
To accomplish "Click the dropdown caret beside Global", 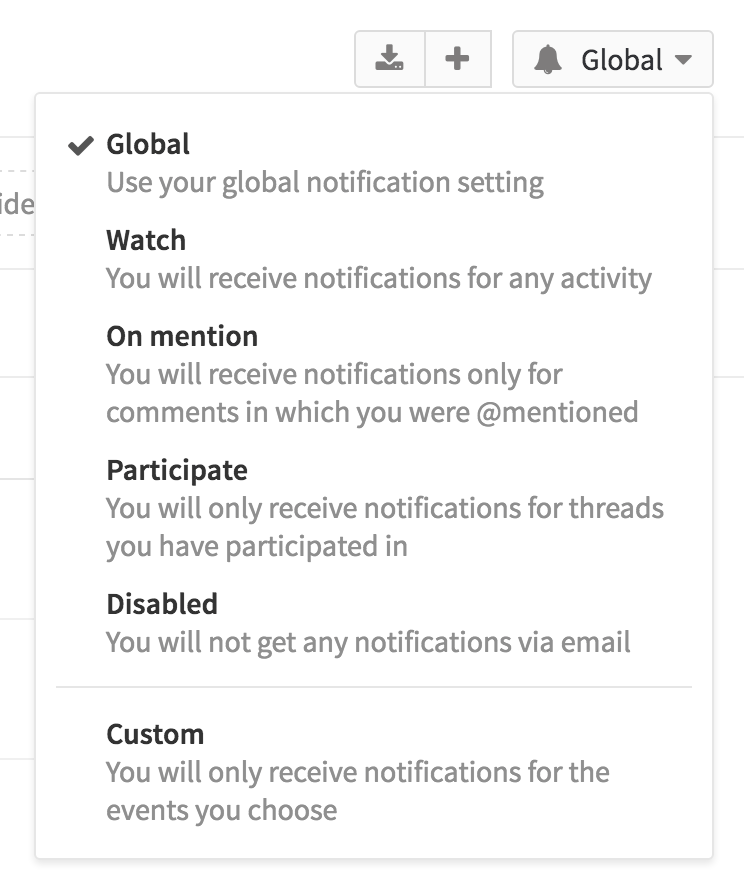I will [688, 60].
